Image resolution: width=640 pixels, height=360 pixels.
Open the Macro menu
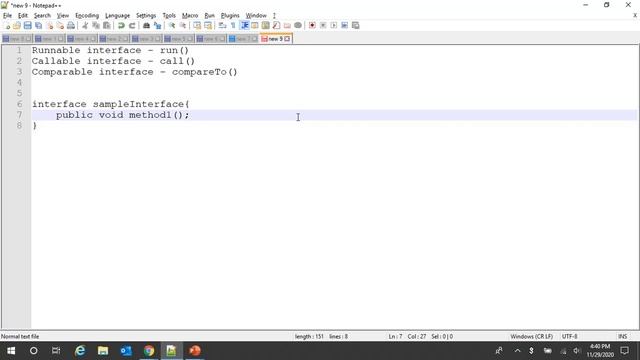pos(190,16)
